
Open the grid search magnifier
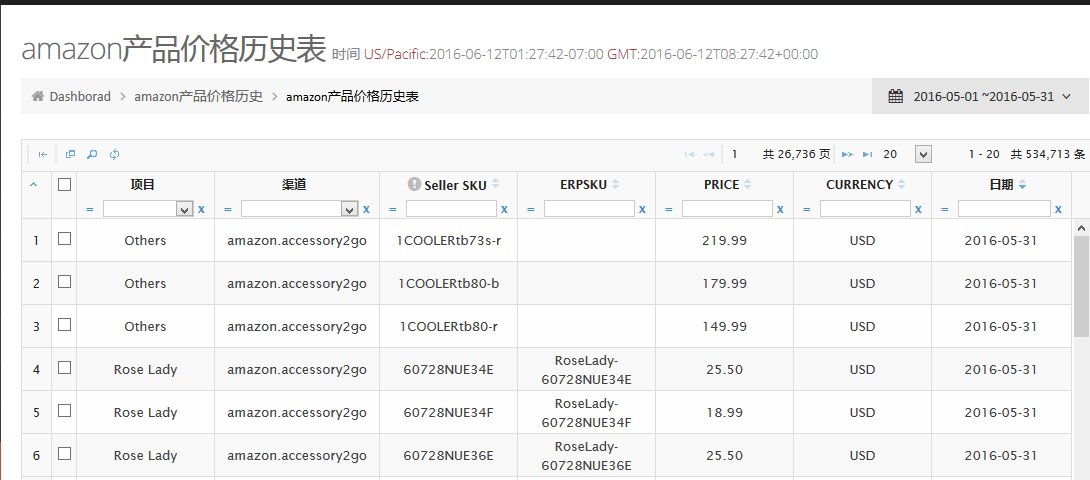[x=92, y=154]
